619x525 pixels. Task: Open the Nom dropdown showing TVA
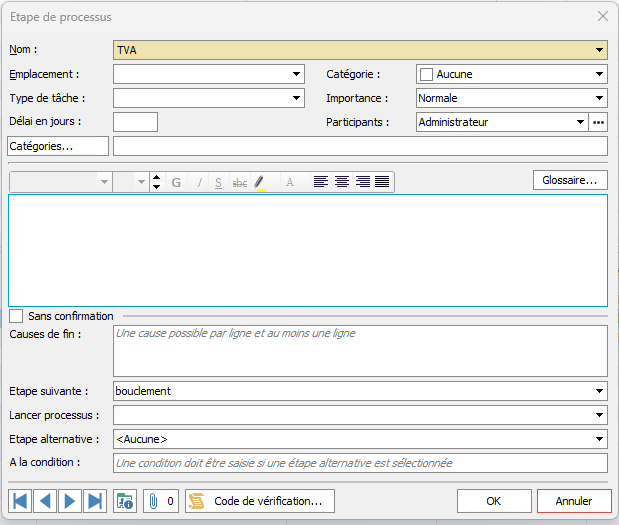coord(599,50)
